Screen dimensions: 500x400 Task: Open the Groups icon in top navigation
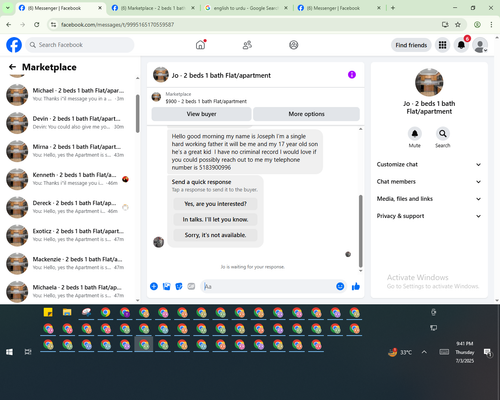[294, 45]
